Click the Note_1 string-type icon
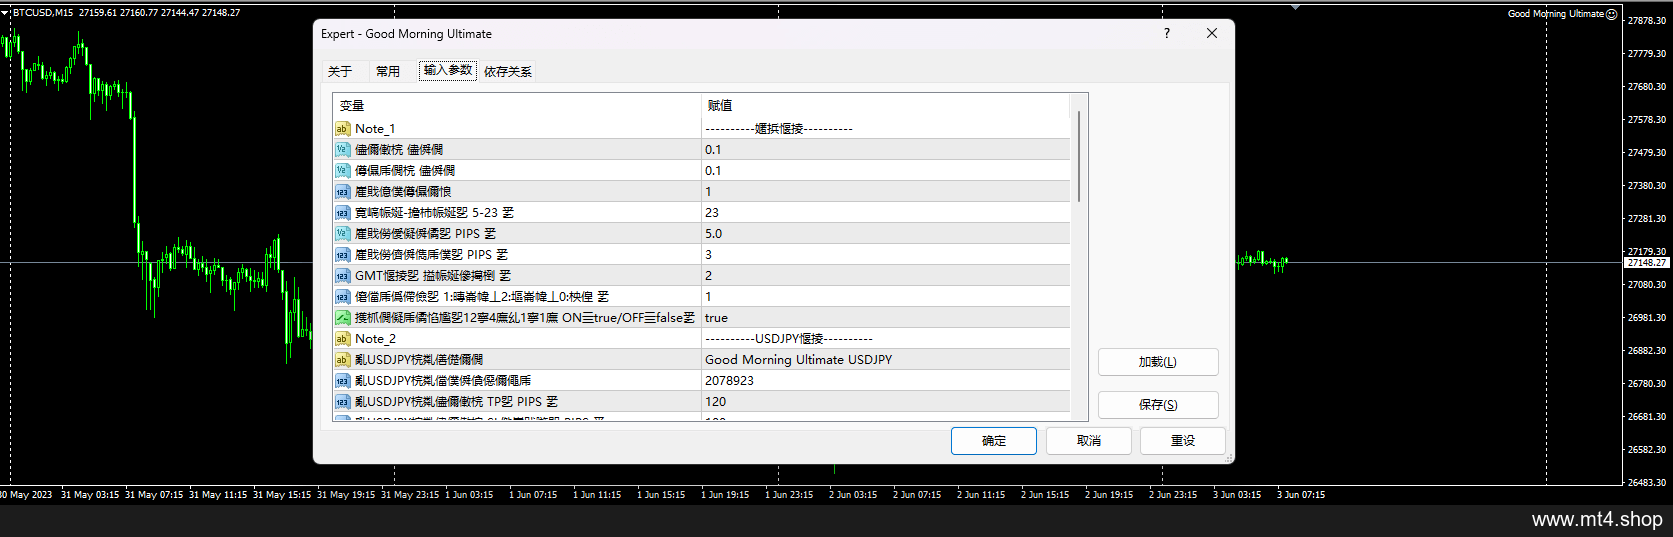This screenshot has height=537, width=1673. pos(342,128)
